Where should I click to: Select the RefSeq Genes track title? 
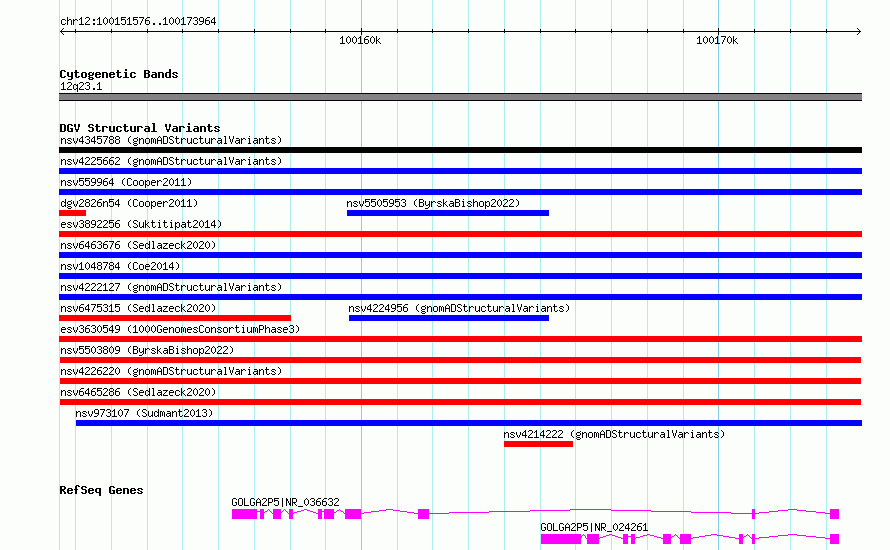[101, 490]
